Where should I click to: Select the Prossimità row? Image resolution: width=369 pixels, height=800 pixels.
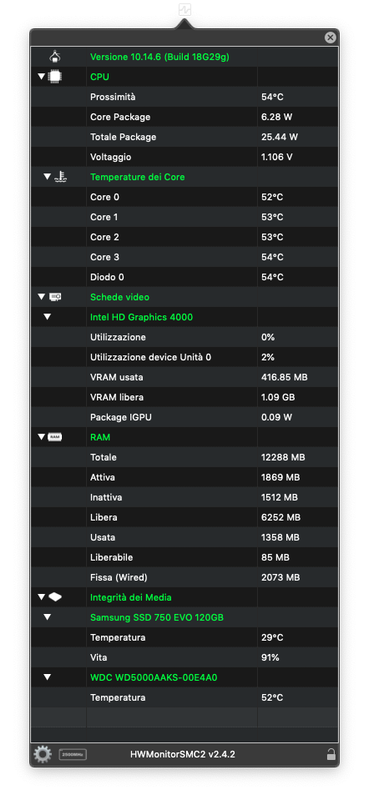185,97
